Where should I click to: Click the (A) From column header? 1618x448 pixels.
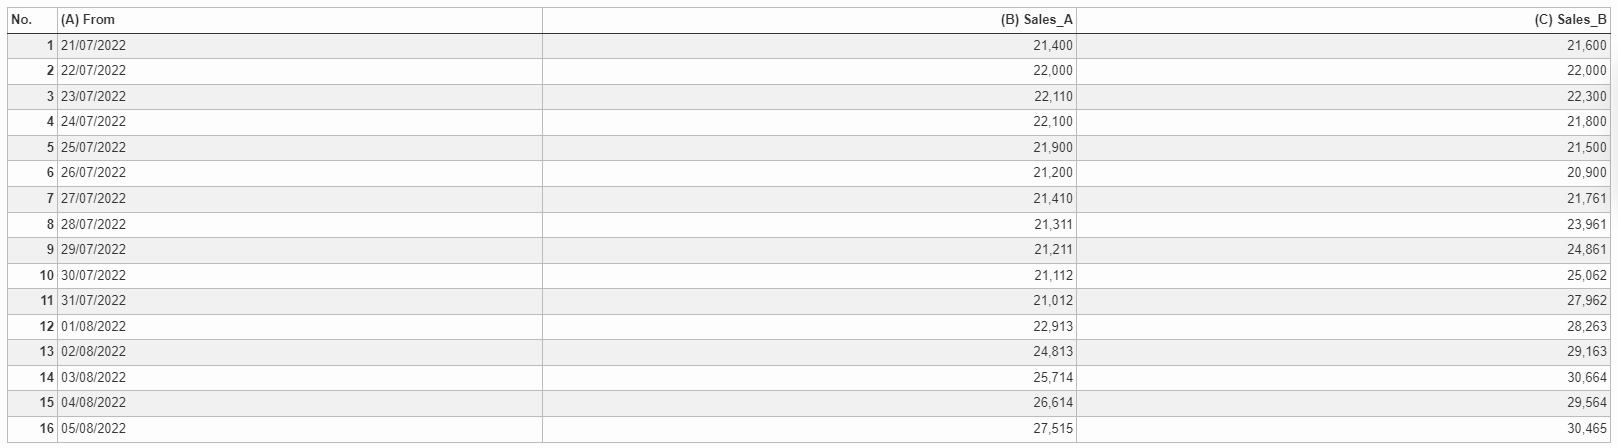coord(300,20)
